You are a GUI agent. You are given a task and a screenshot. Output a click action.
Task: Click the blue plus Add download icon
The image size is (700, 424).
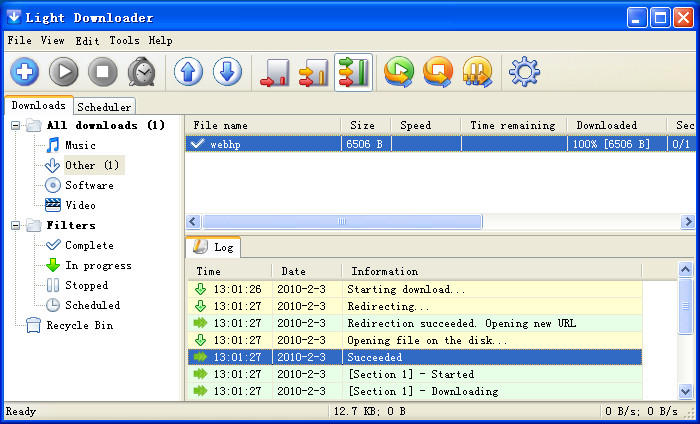click(x=25, y=71)
